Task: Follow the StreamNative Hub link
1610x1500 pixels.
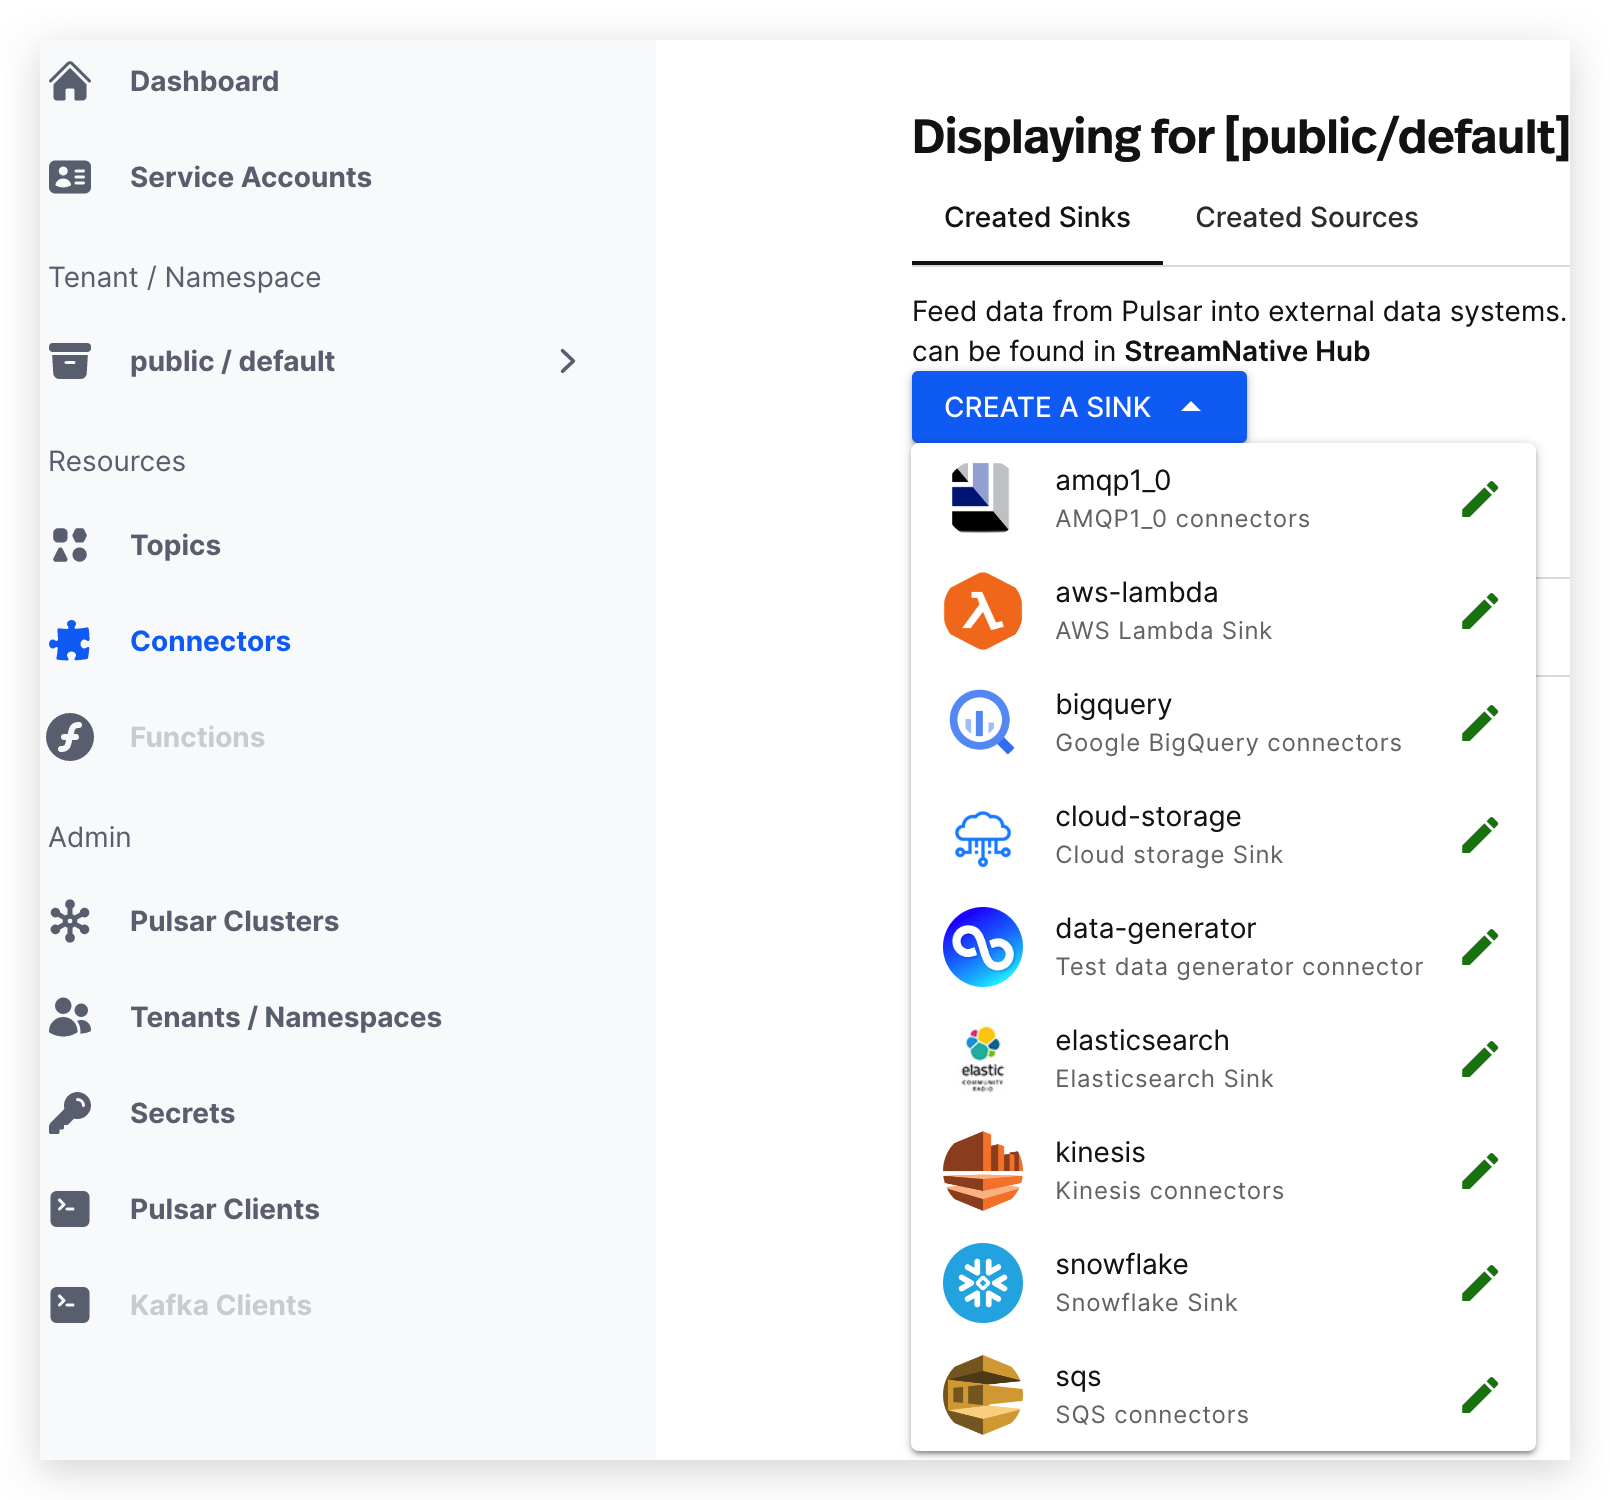Action: [x=1246, y=351]
